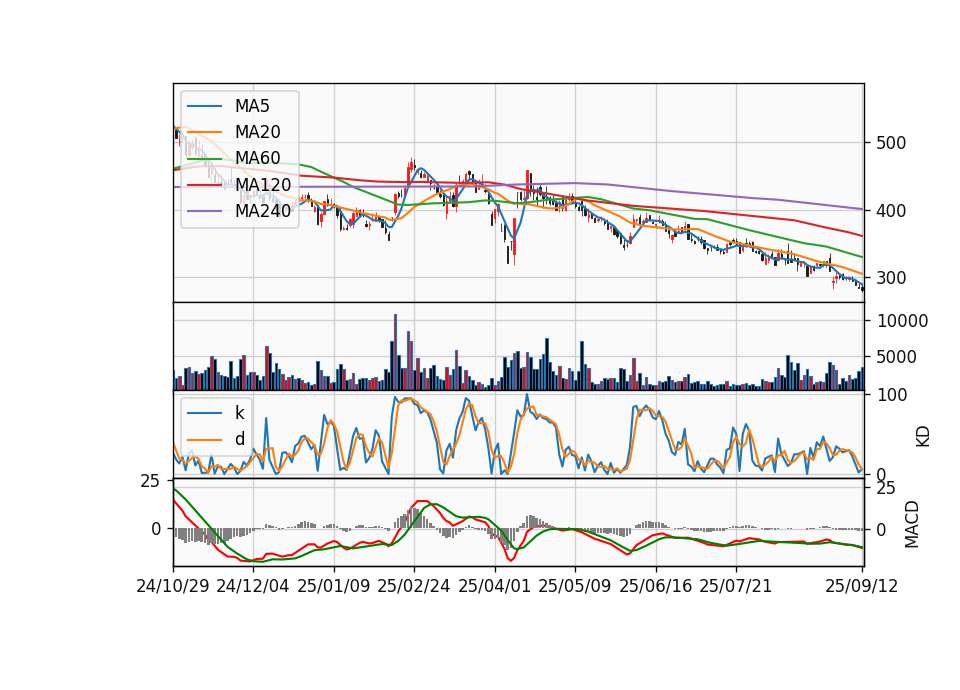The height and width of the screenshot is (690, 960).
Task: Click the 24/12/04 date label
Action: 252,586
